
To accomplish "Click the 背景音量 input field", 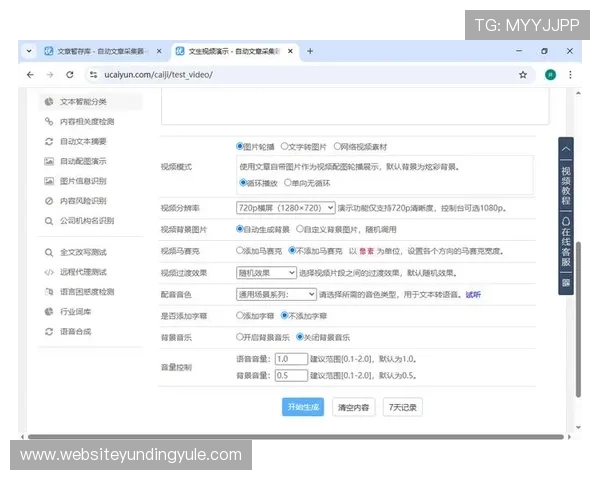I will tap(291, 375).
